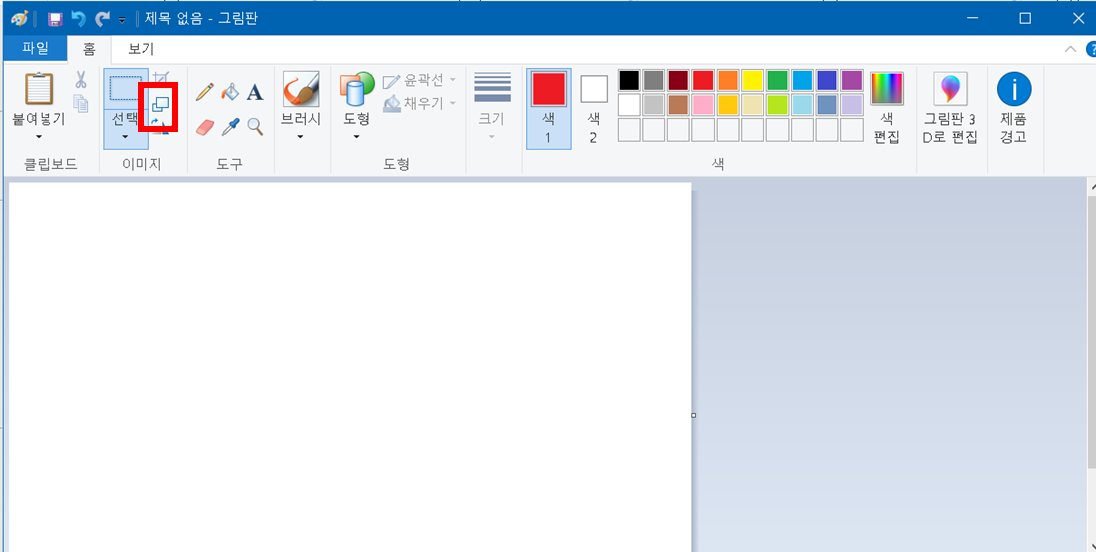Save the drawing using the title bar floppy icon
This screenshot has height=552, width=1096.
point(55,19)
